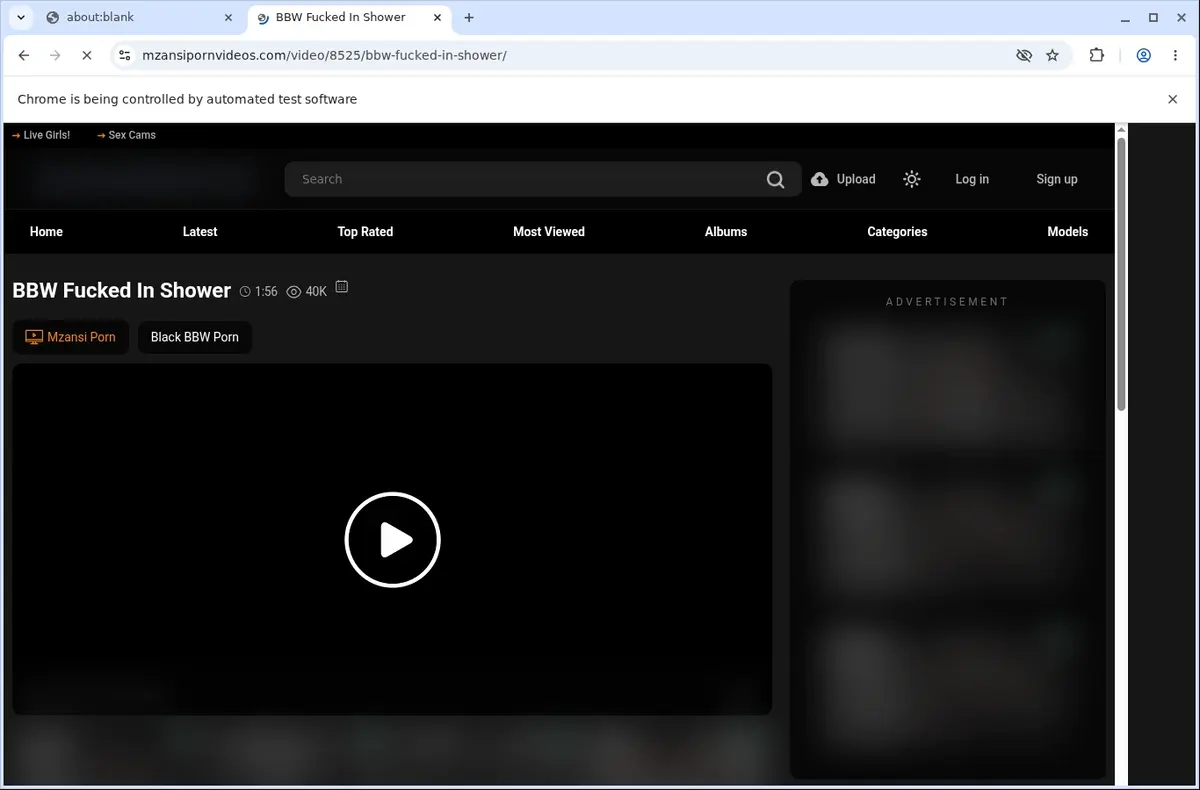Click the crossed-out eye icon in the address bar
The height and width of the screenshot is (790, 1200).
(1024, 56)
